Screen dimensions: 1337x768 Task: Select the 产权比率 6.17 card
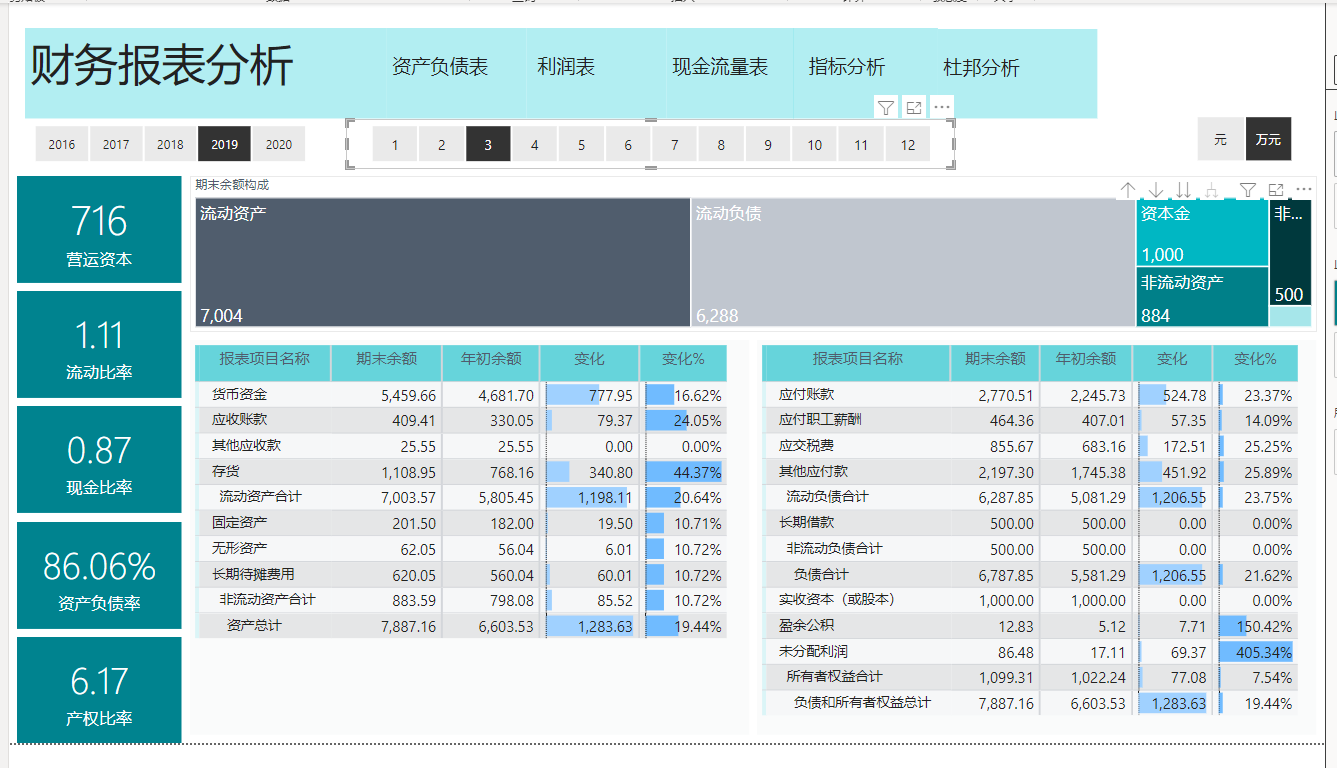99,690
